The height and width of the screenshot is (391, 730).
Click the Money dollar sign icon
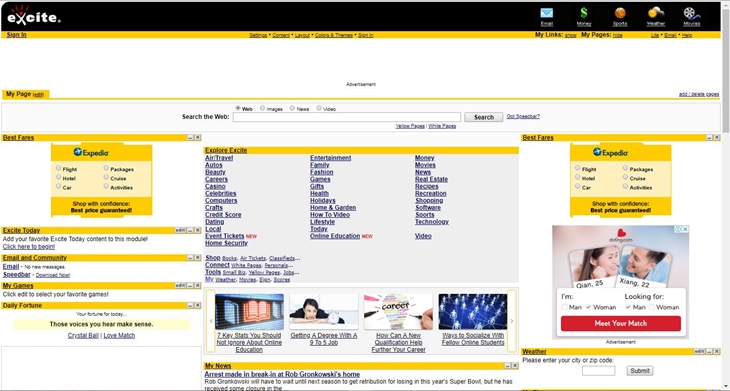[584, 13]
